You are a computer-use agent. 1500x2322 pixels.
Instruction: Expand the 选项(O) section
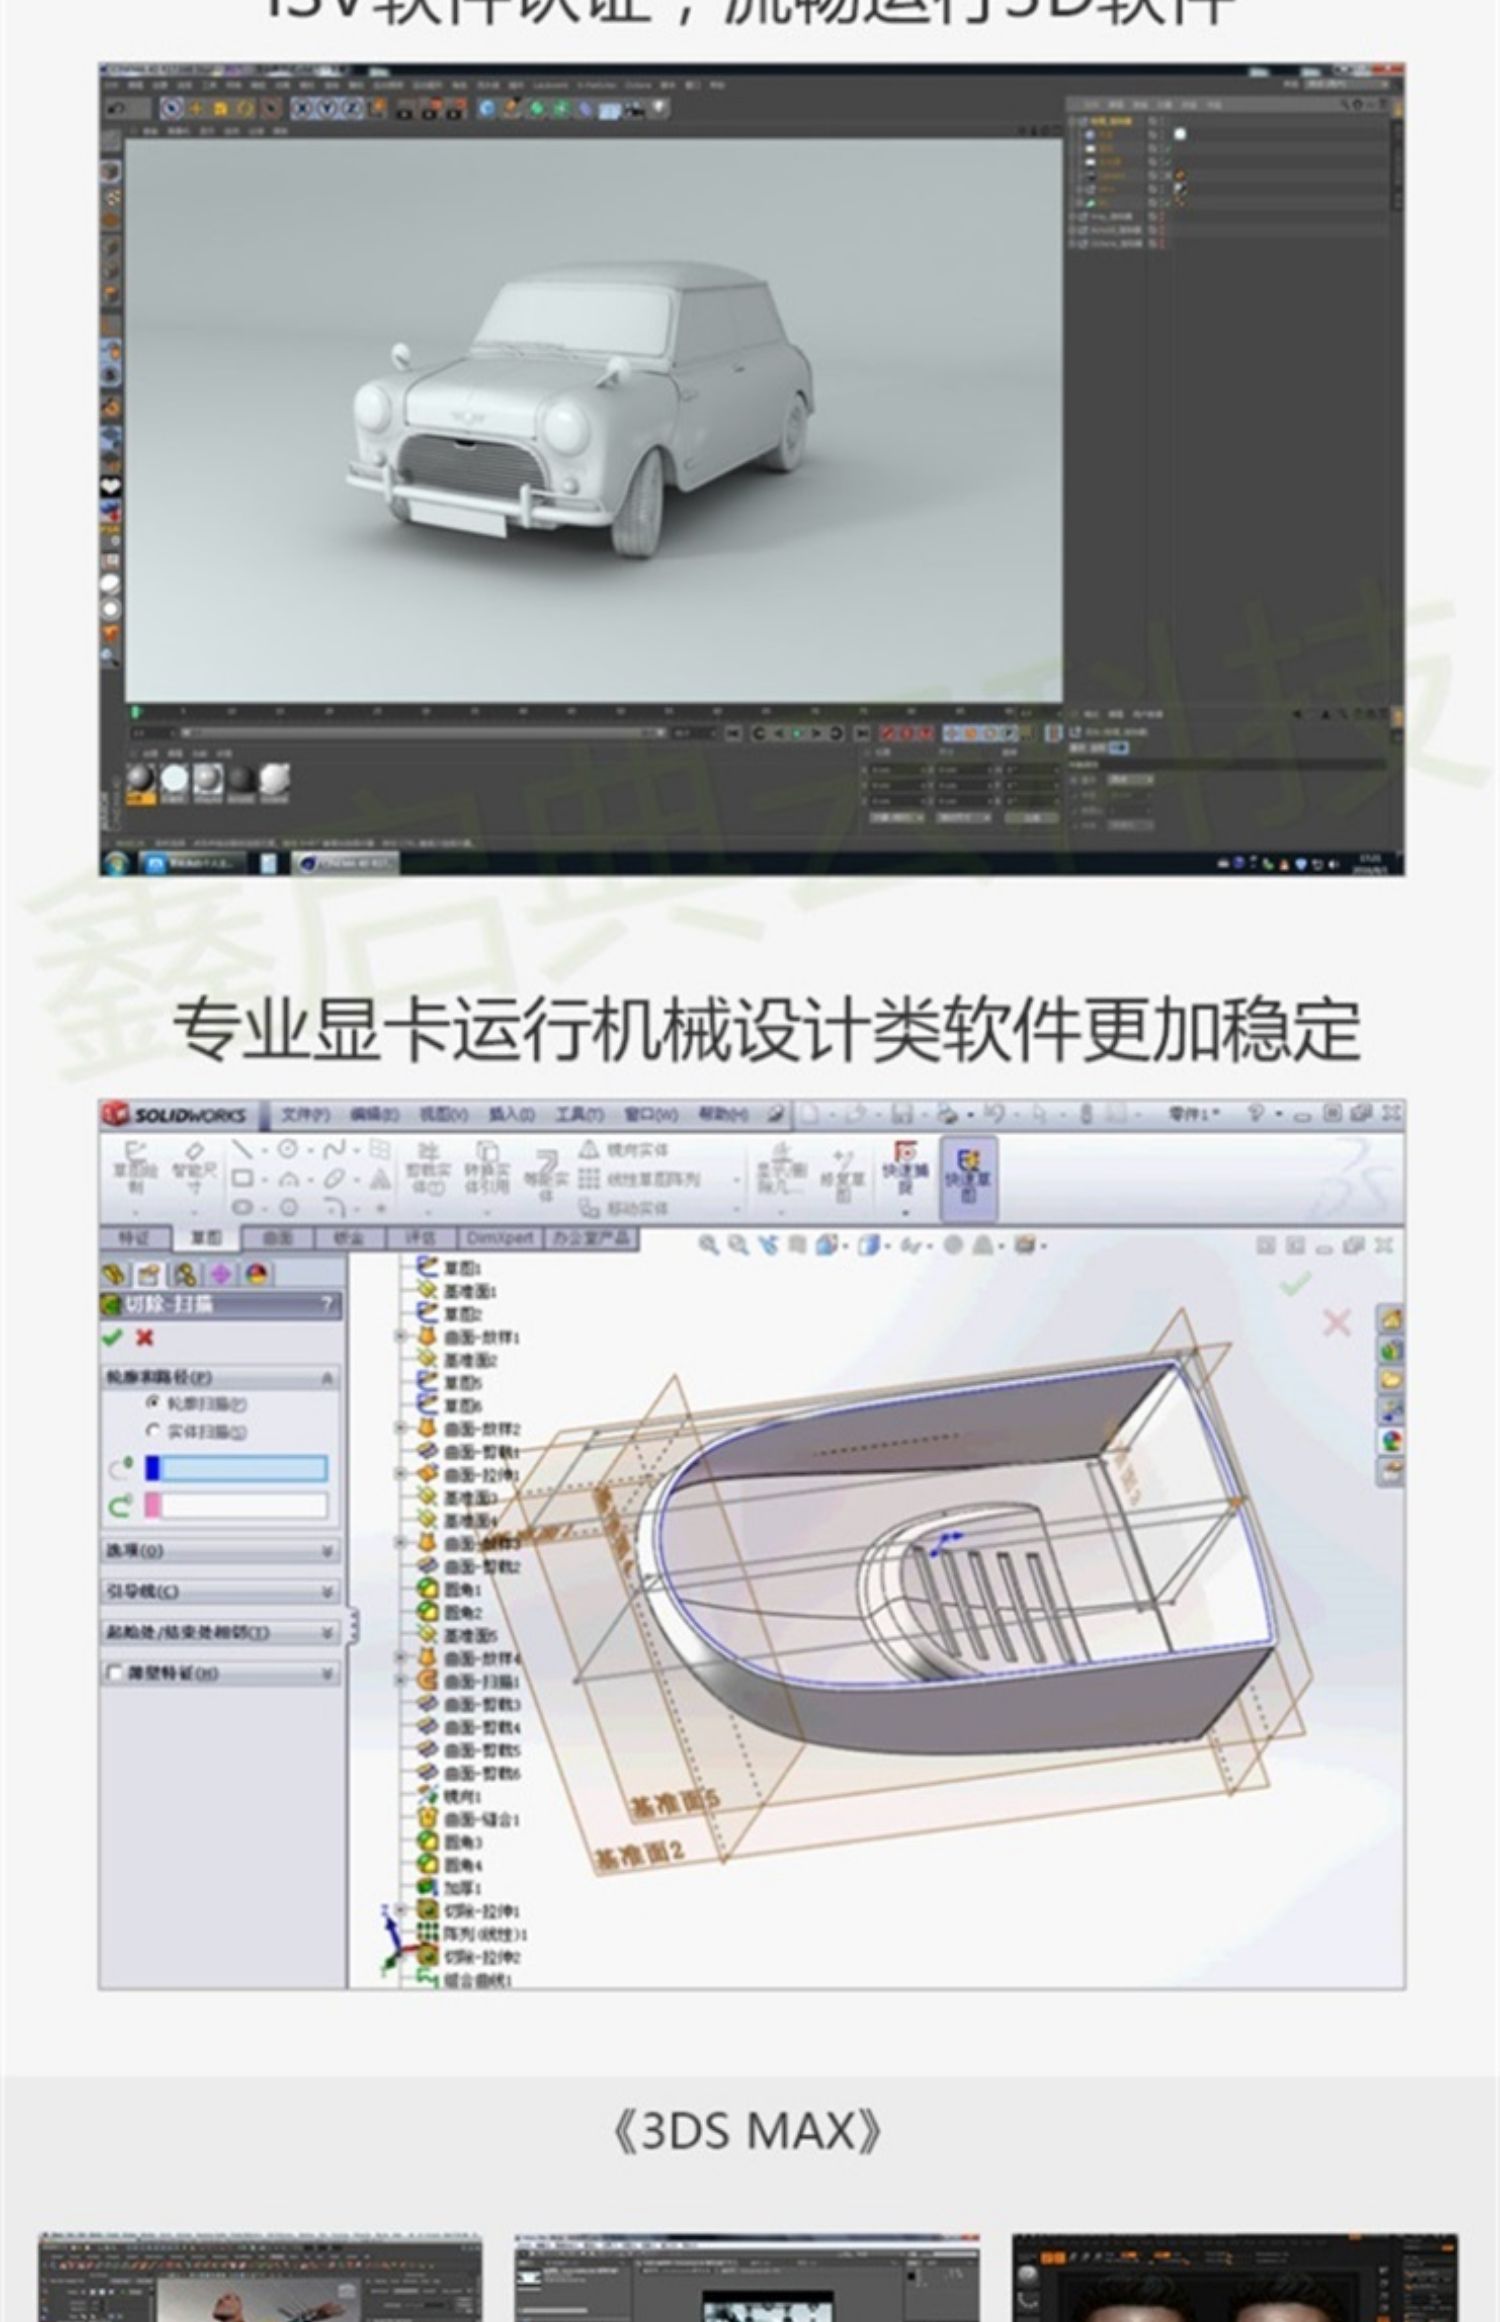pos(220,1551)
